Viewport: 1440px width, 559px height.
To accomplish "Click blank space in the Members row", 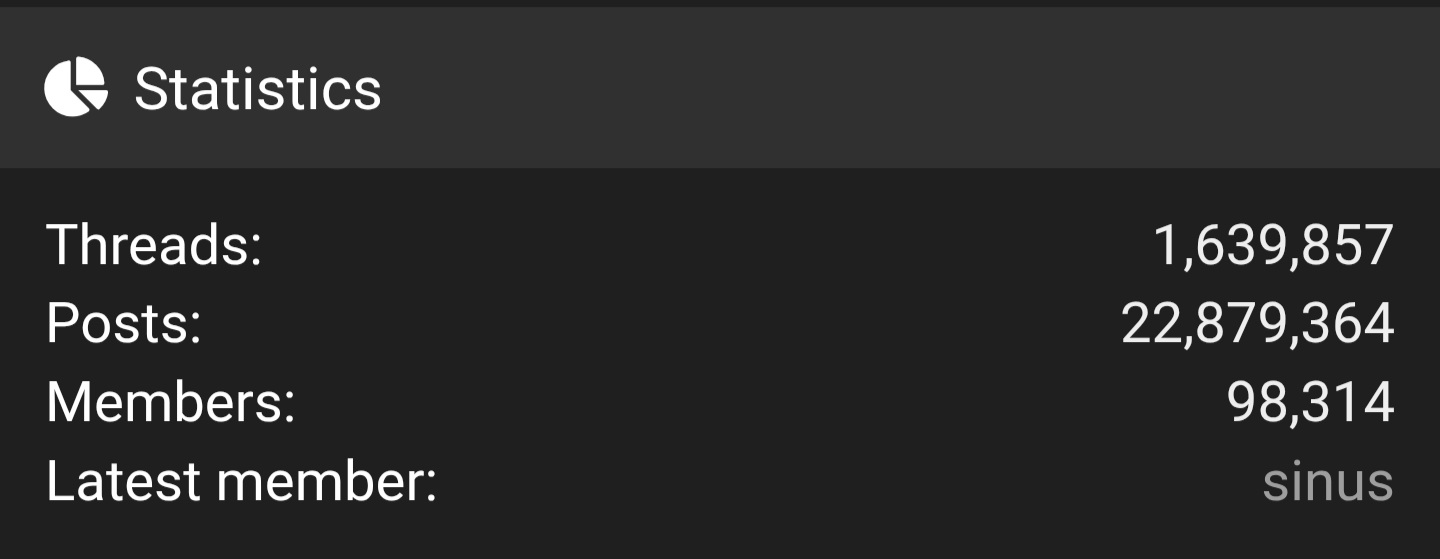I will click(760, 404).
